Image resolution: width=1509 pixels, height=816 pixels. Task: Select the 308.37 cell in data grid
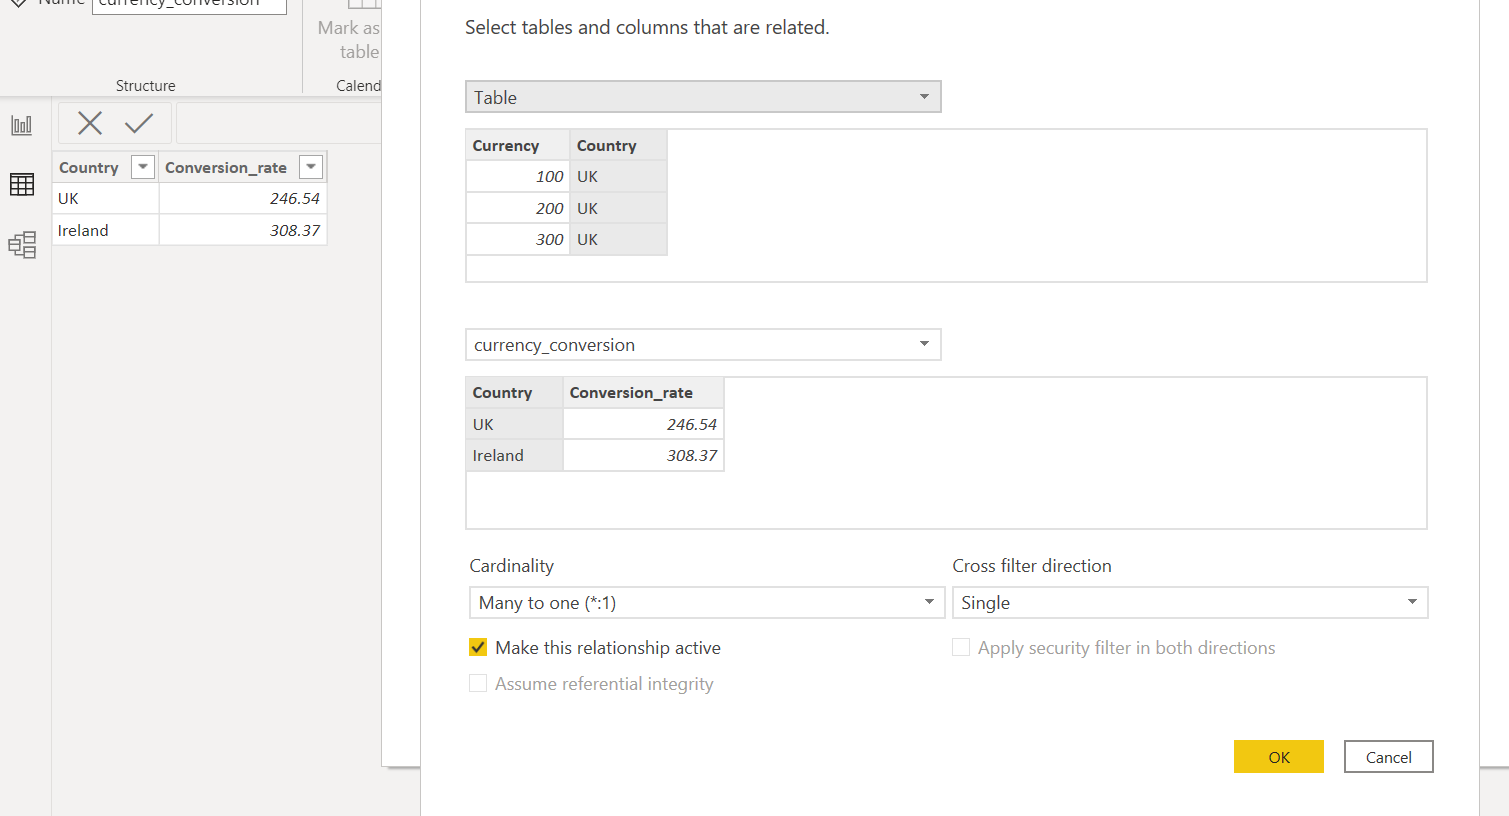tap(243, 230)
